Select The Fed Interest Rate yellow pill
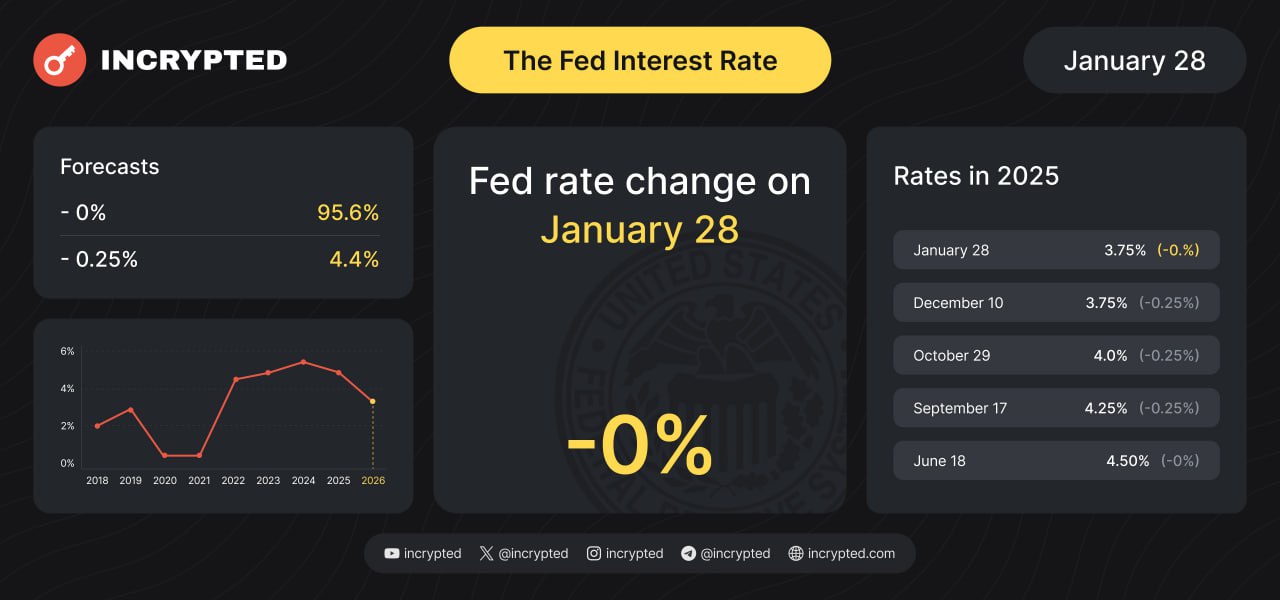Screen dimensions: 1280x600 pos(640,60)
